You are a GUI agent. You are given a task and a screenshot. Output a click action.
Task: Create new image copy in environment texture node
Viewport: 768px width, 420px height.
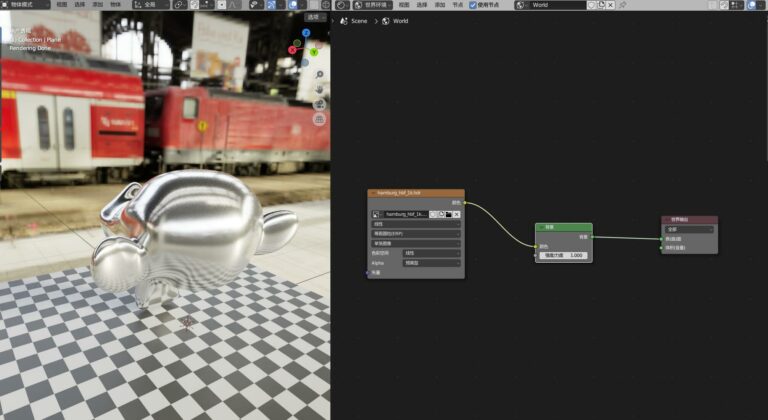(441, 214)
